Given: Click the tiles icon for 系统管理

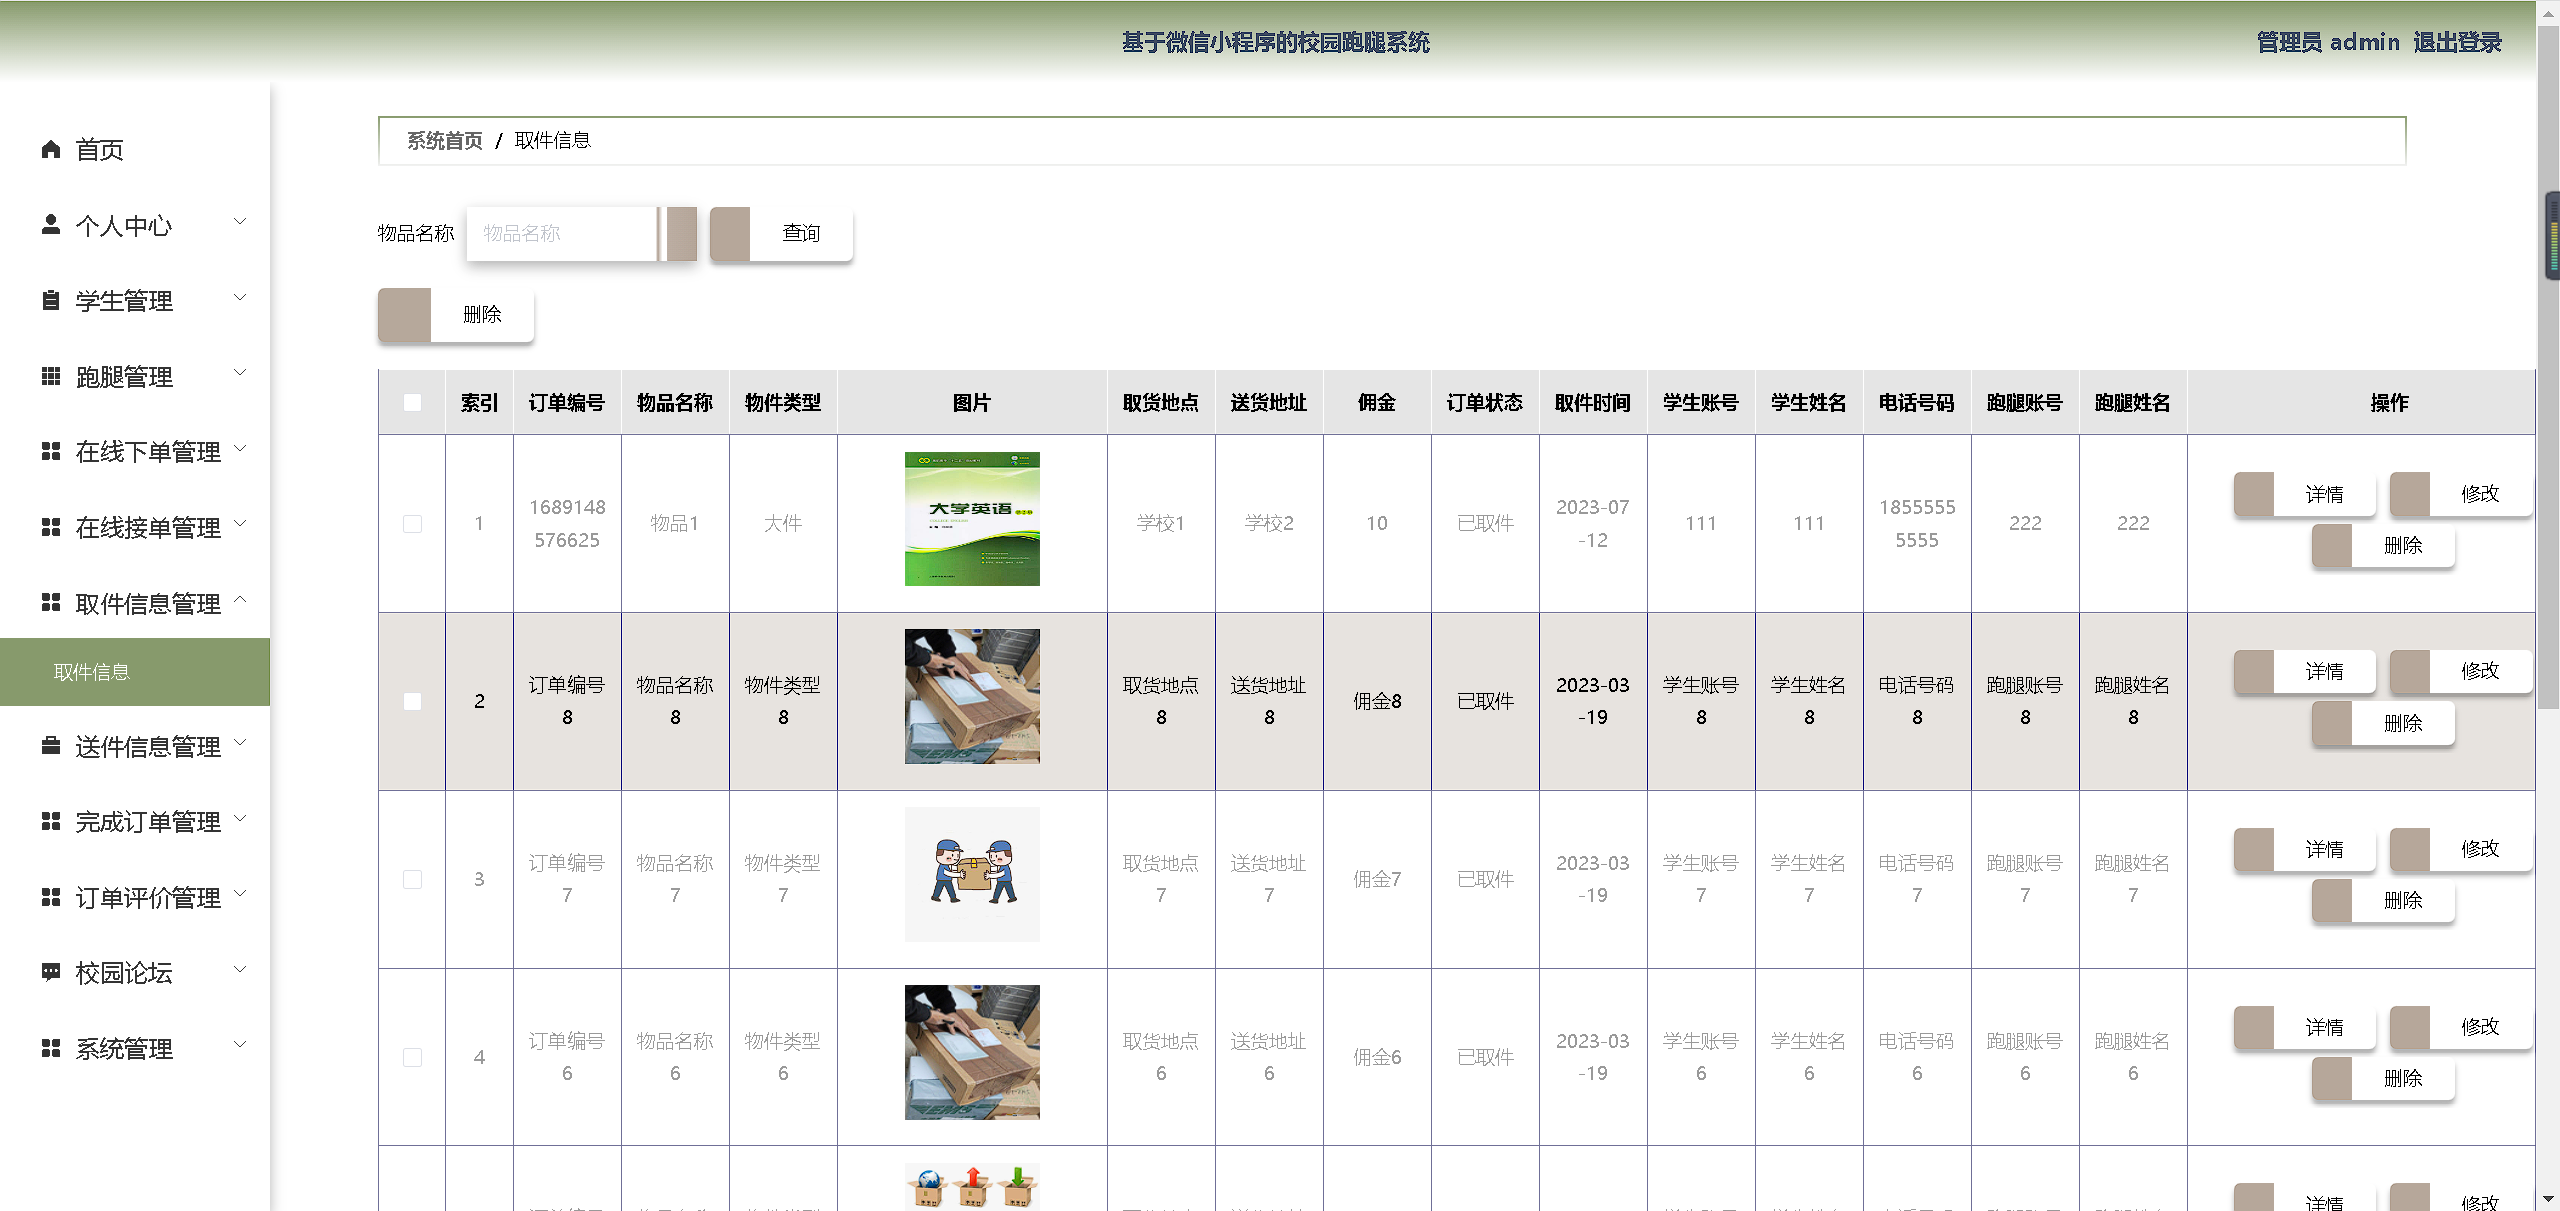Looking at the screenshot, I should tap(51, 1047).
